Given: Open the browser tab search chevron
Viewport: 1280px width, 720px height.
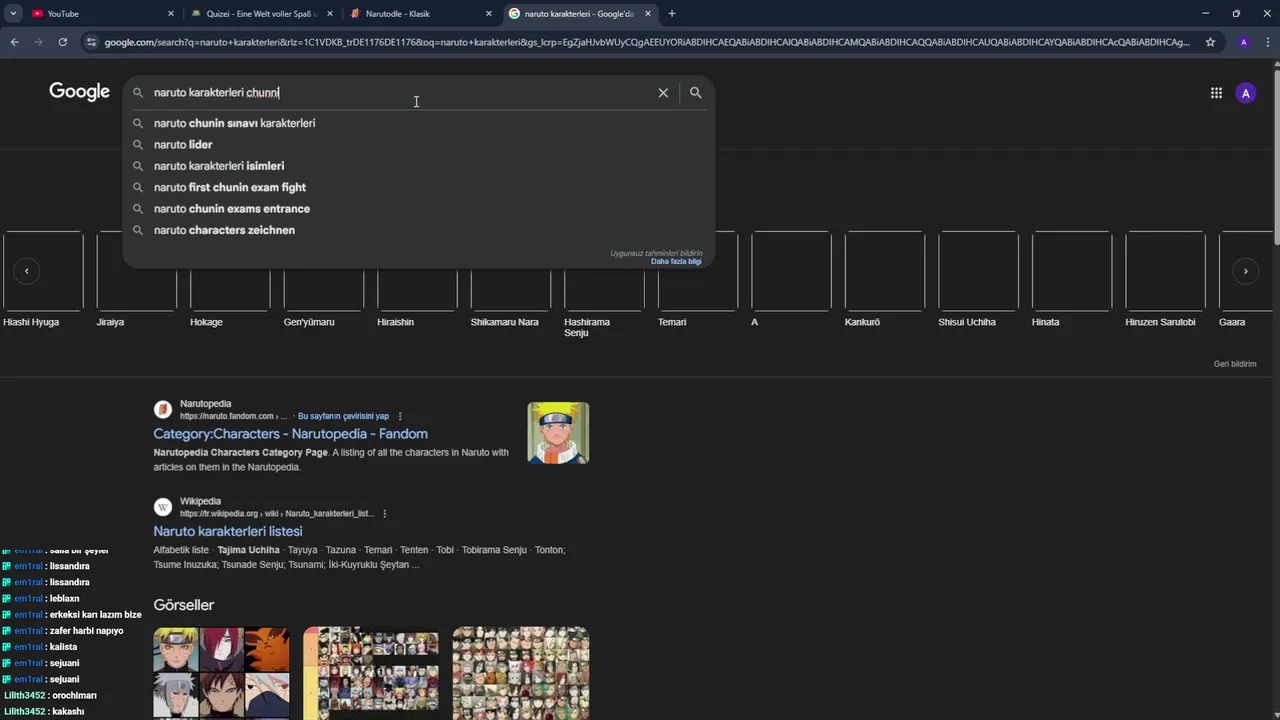Looking at the screenshot, I should pos(13,13).
